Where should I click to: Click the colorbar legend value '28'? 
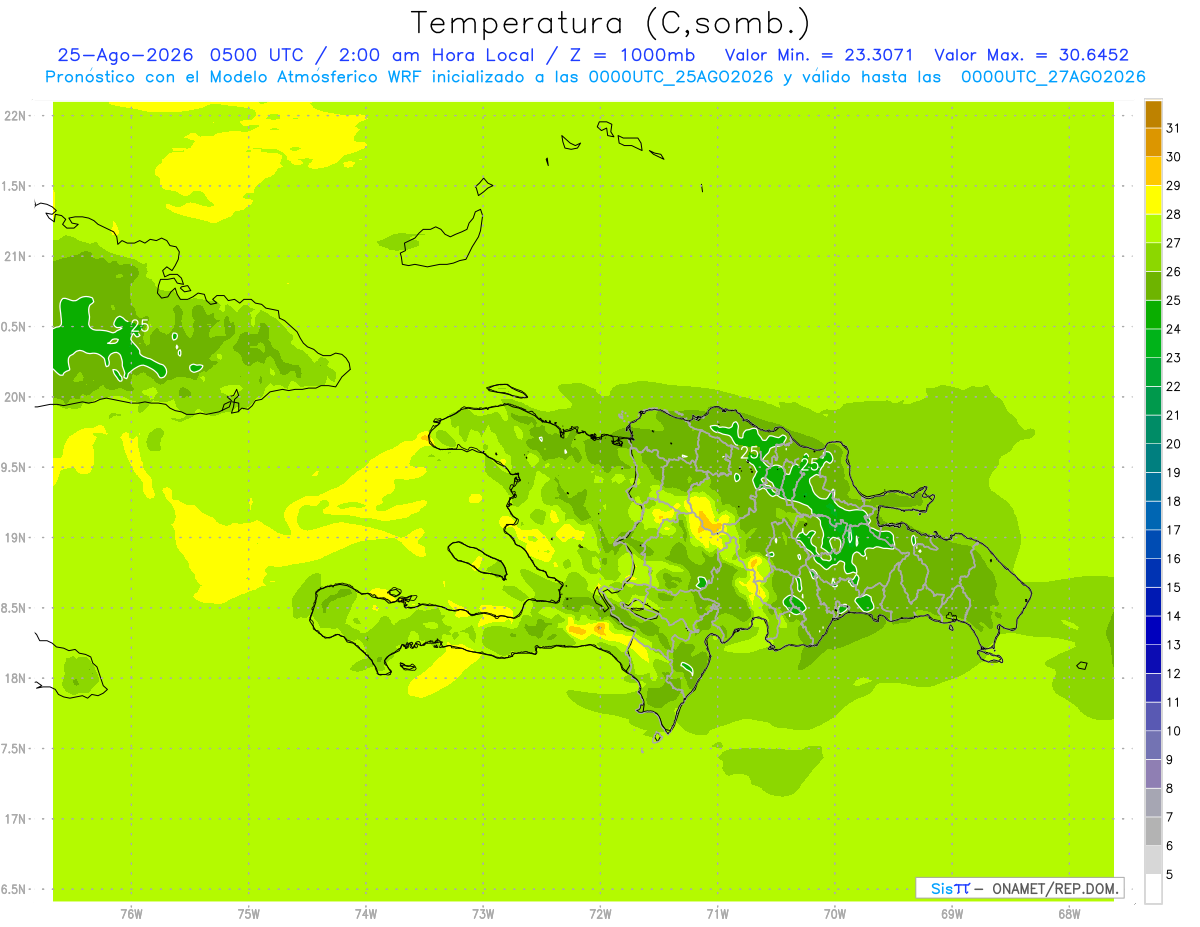[1173, 214]
